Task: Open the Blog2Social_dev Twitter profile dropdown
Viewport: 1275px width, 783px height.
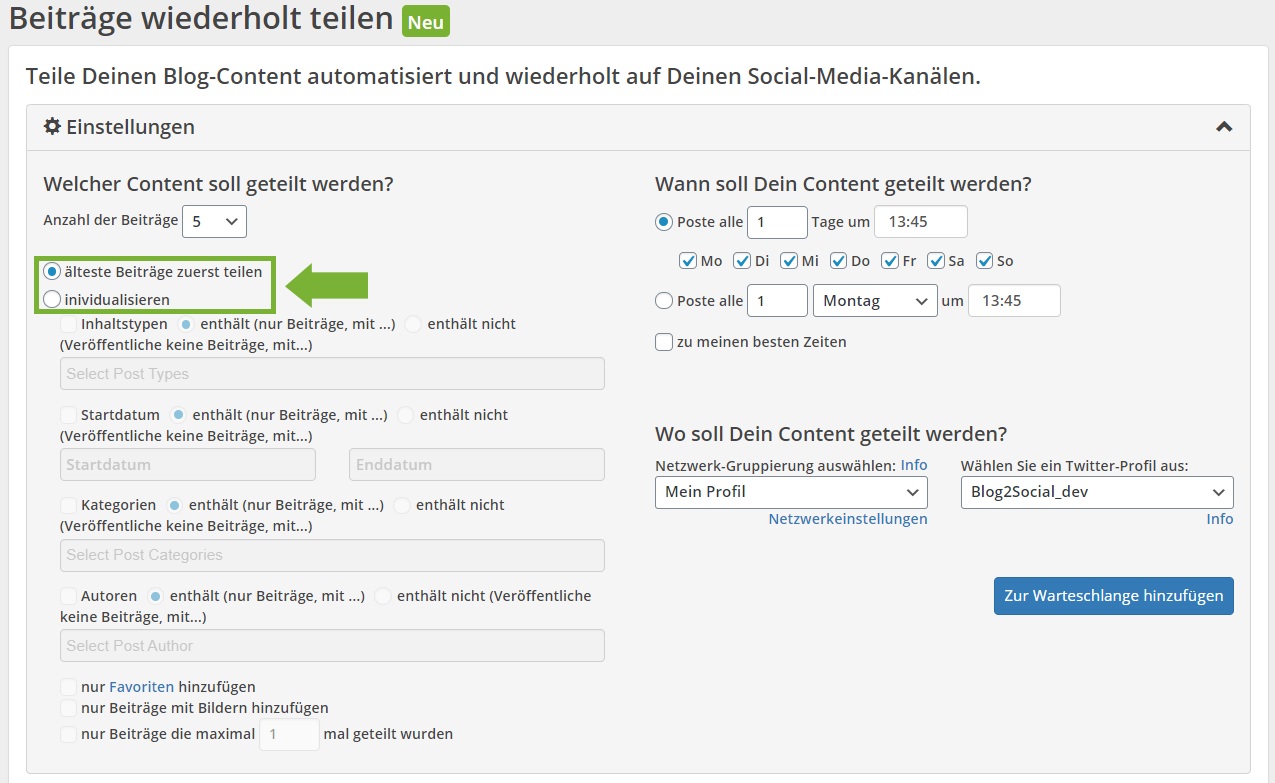Action: pyautogui.click(x=1097, y=492)
